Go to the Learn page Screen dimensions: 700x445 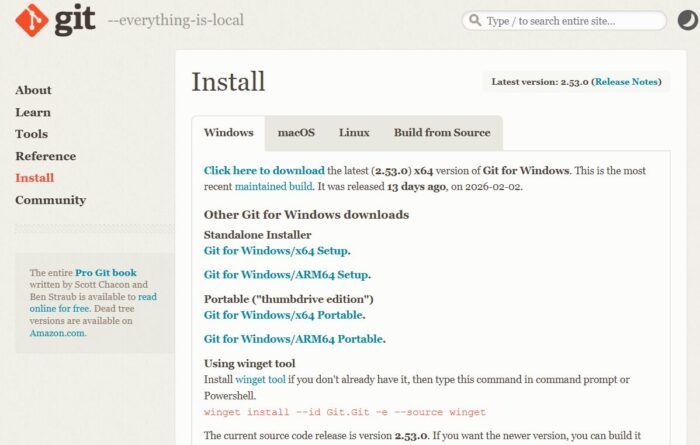coord(33,112)
